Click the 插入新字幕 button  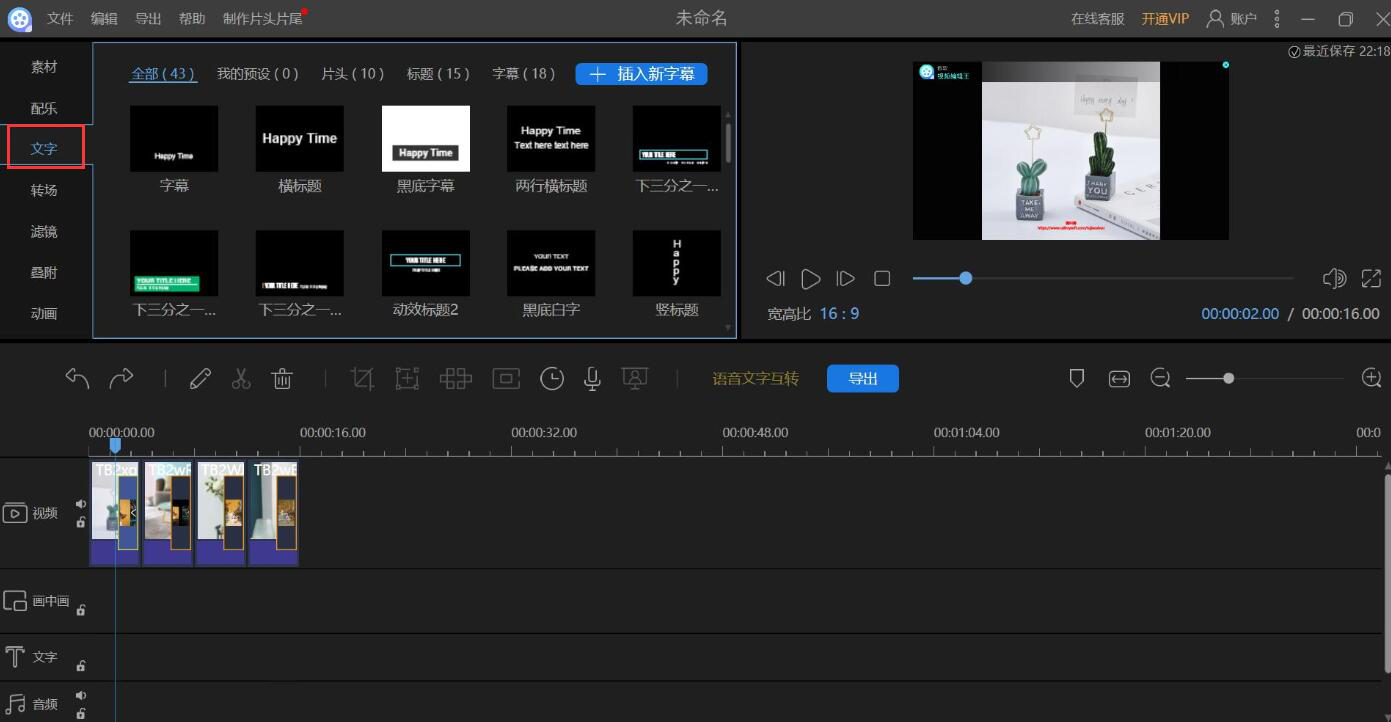coord(641,74)
